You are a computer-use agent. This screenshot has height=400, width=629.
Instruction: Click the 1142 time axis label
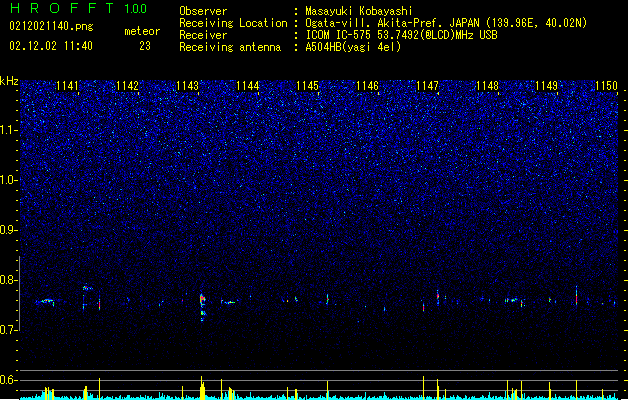point(127,86)
